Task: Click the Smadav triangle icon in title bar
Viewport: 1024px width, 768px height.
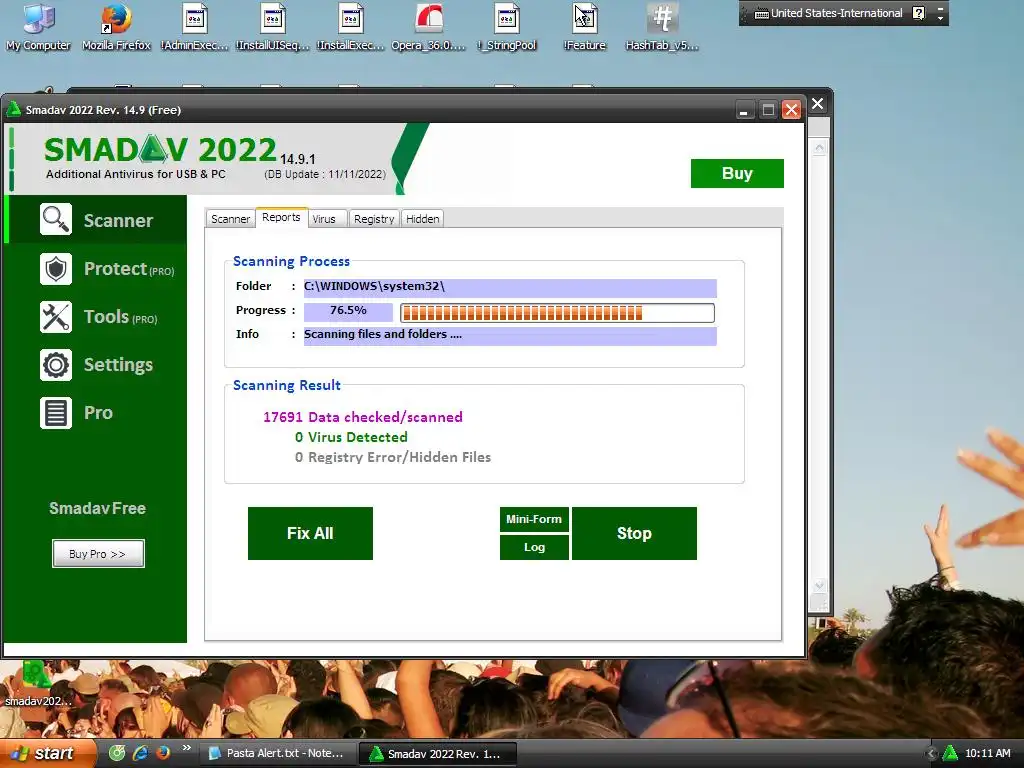Action: pyautogui.click(x=13, y=109)
